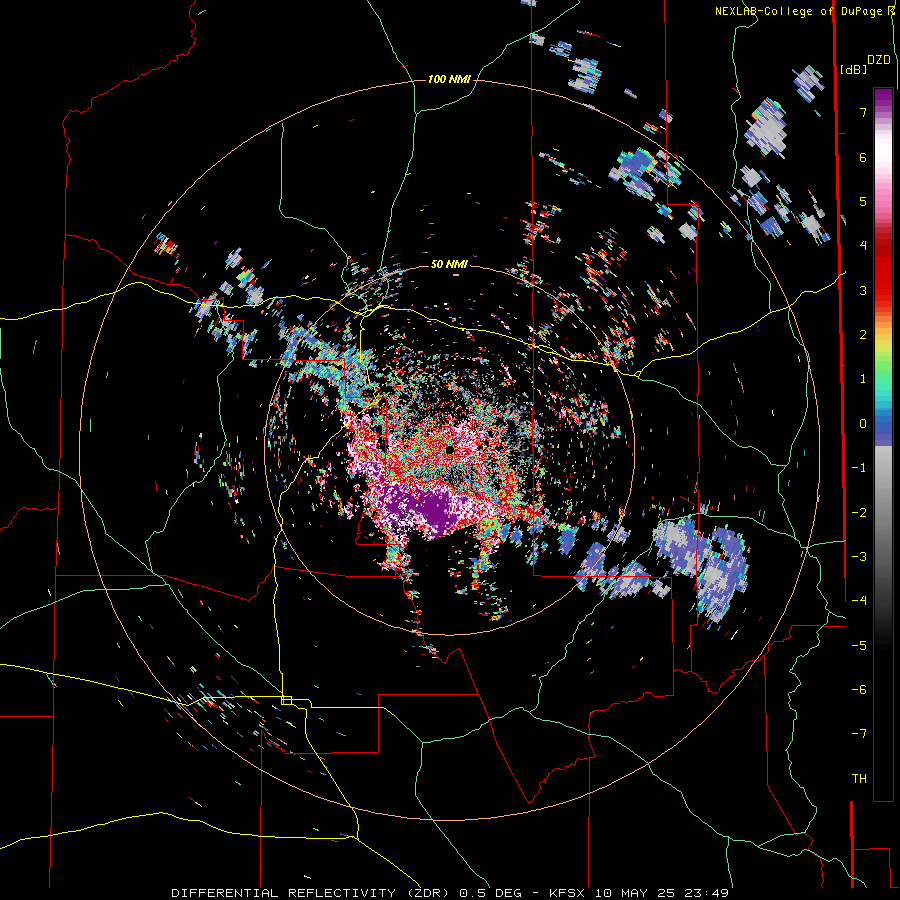Click the "4" value on the dB scale

pos(863,246)
